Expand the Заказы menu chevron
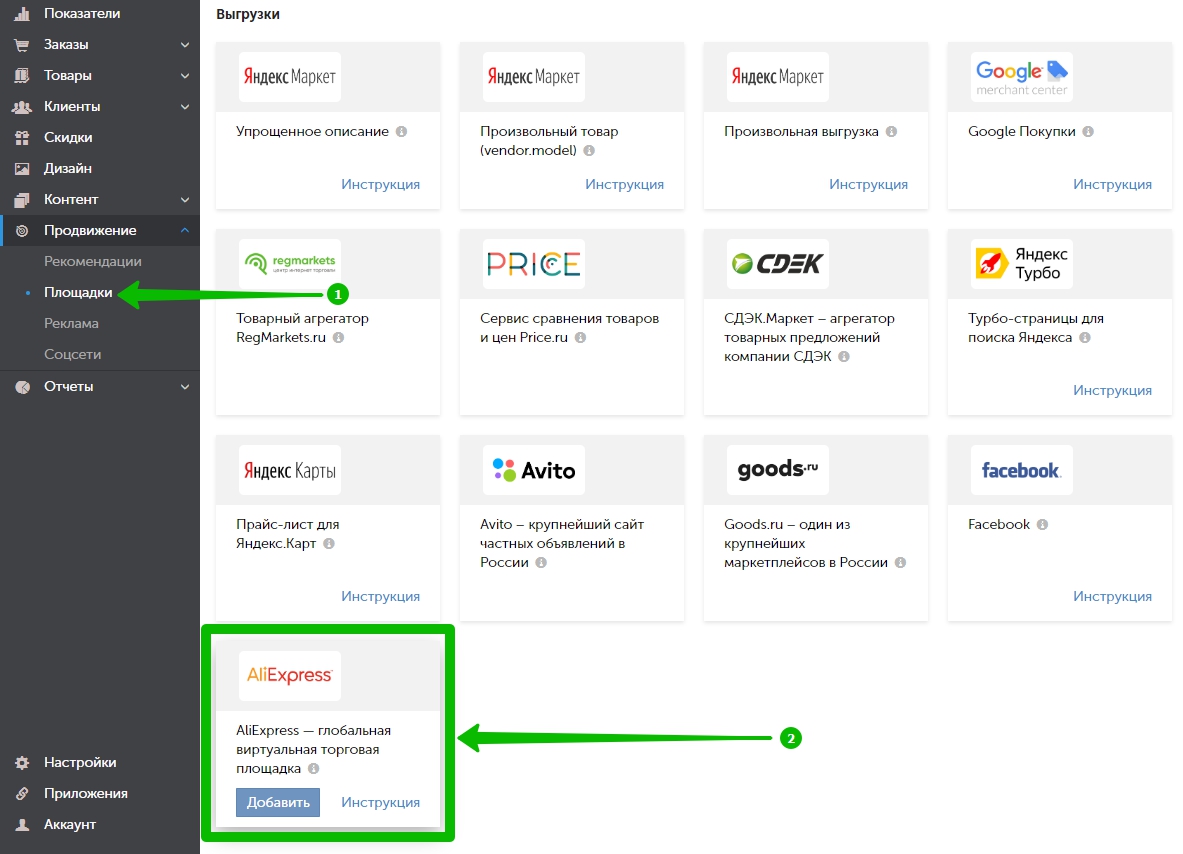 [185, 45]
